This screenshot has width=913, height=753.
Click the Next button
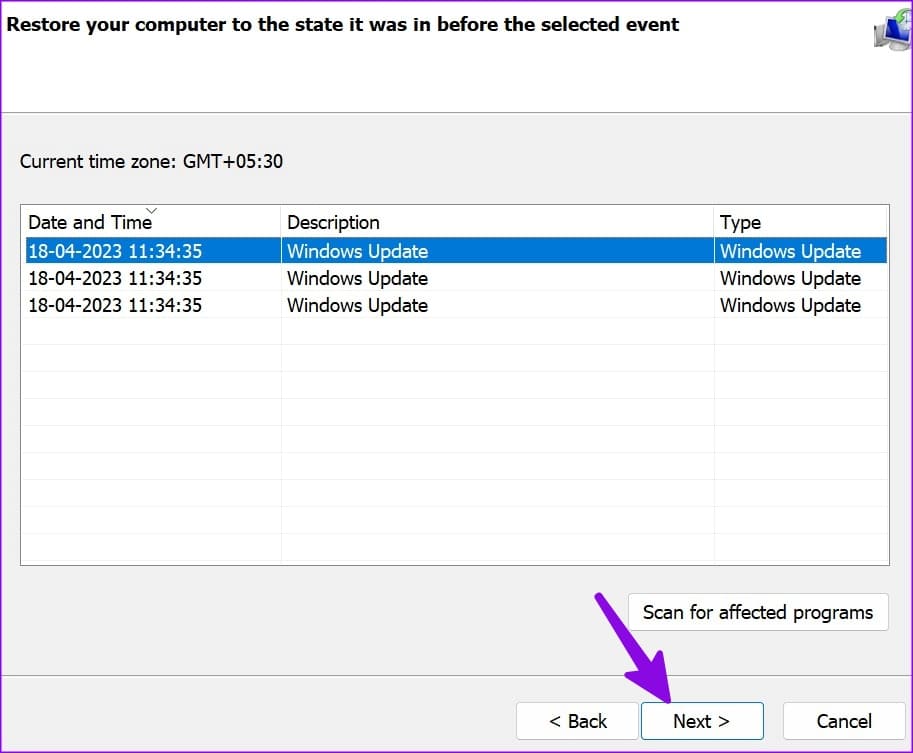[x=702, y=721]
